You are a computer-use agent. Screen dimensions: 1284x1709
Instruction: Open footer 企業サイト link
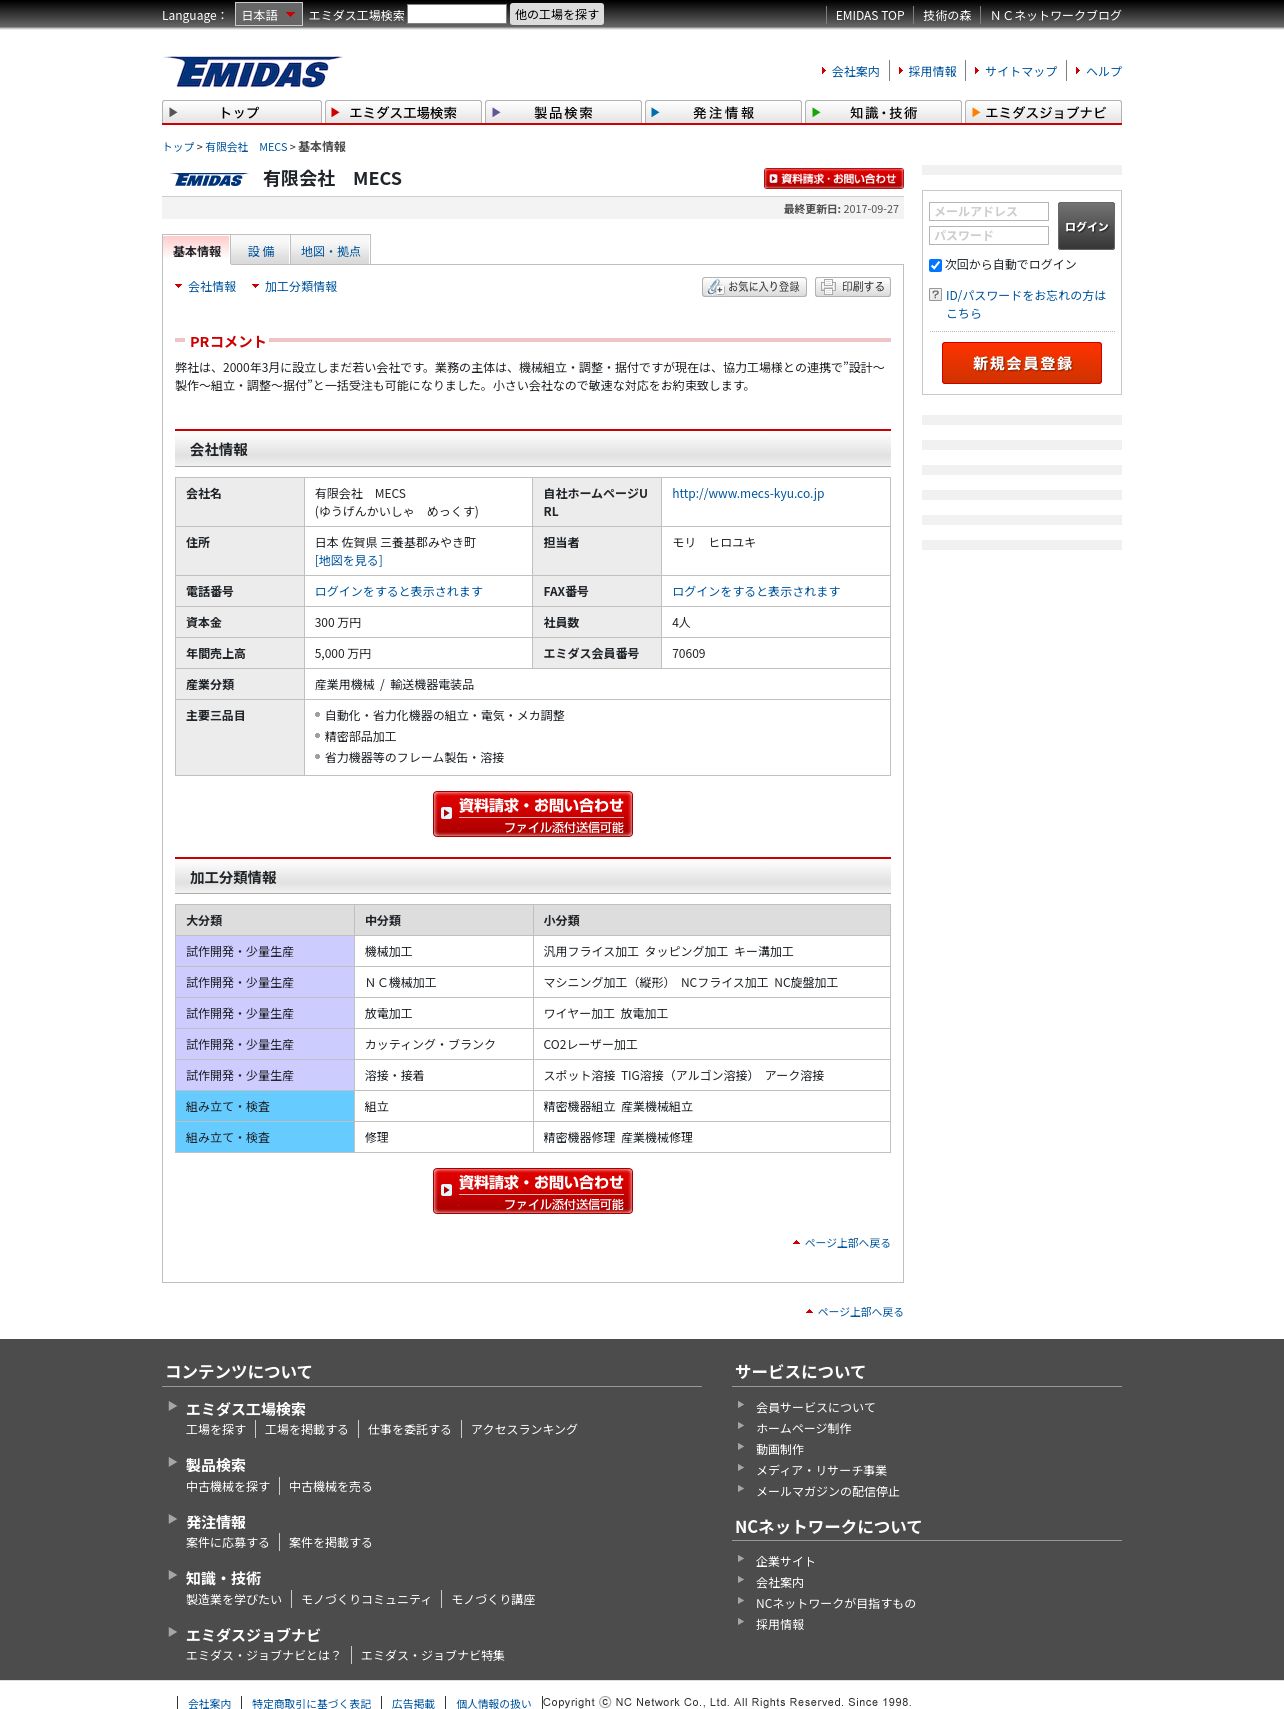[786, 1562]
